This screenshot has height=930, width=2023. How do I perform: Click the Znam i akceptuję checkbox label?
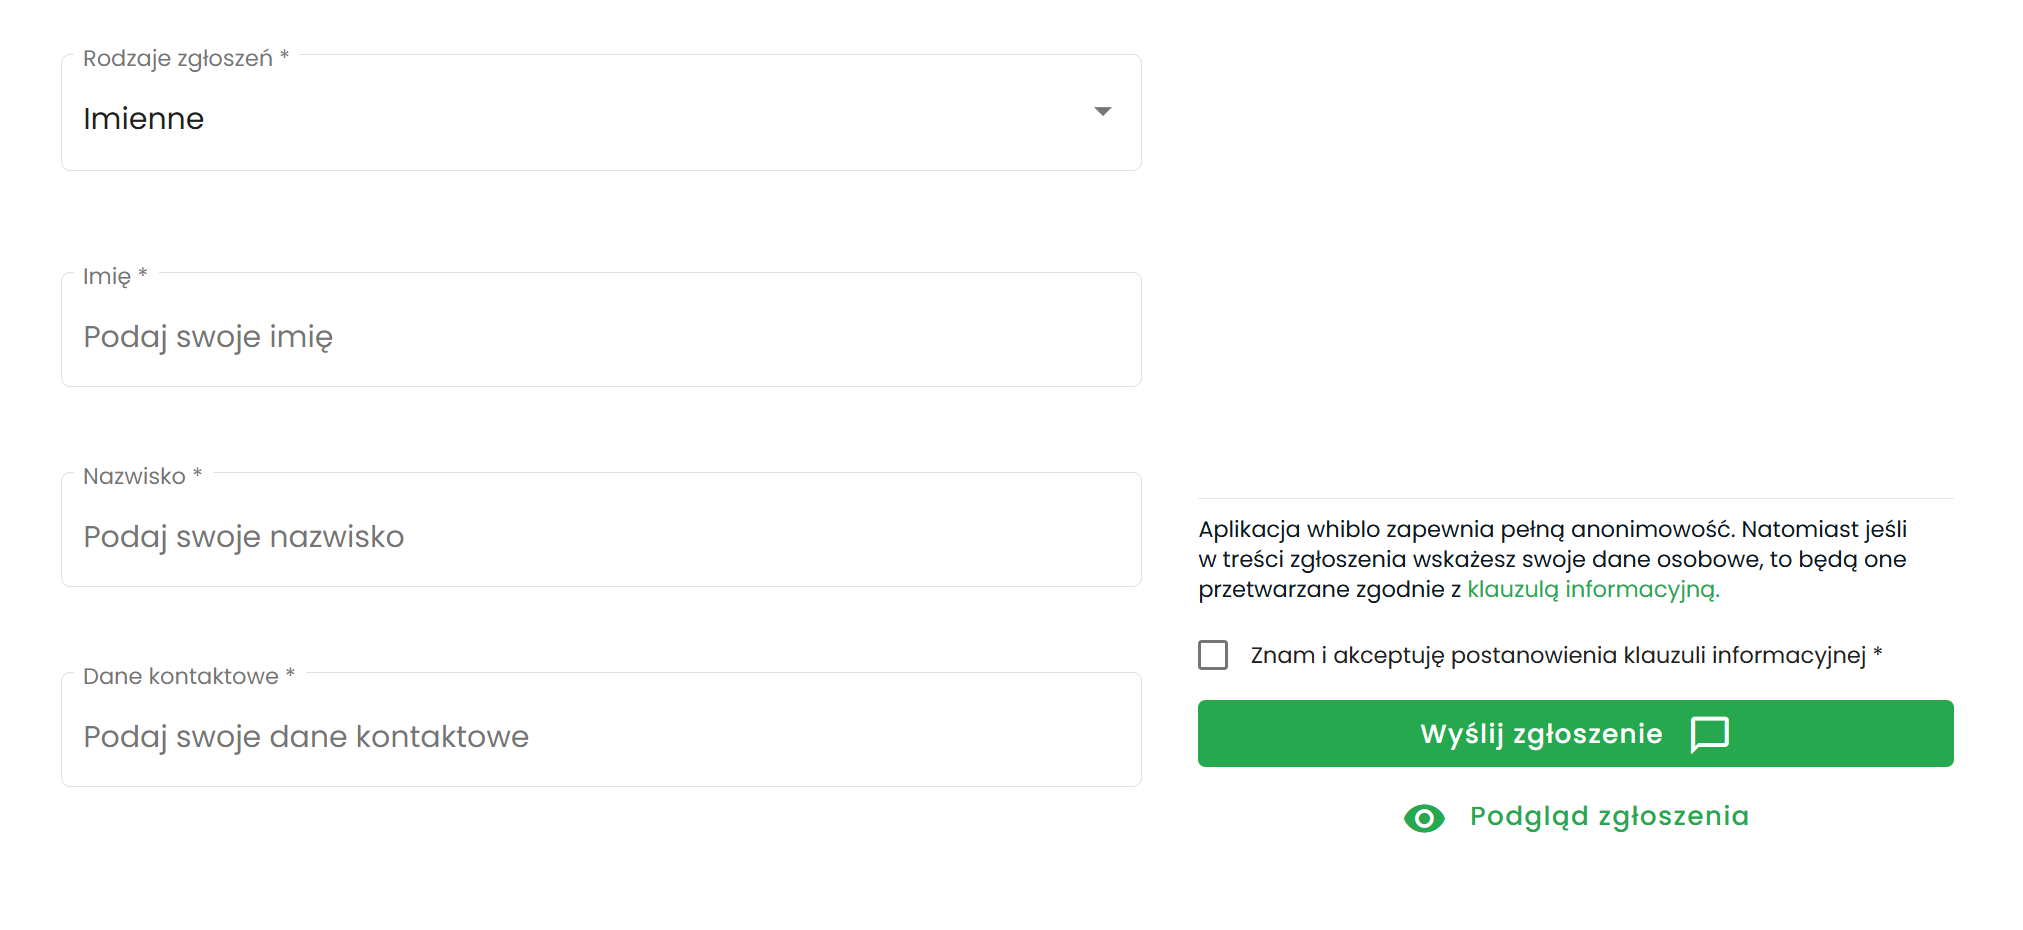(x=1557, y=656)
